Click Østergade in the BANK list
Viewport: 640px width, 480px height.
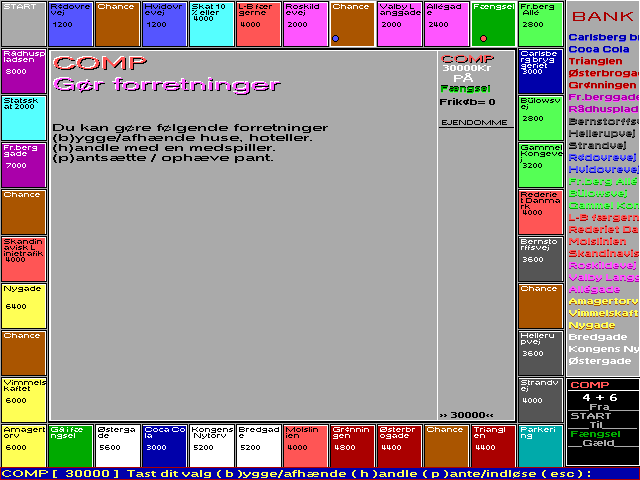(x=600, y=361)
